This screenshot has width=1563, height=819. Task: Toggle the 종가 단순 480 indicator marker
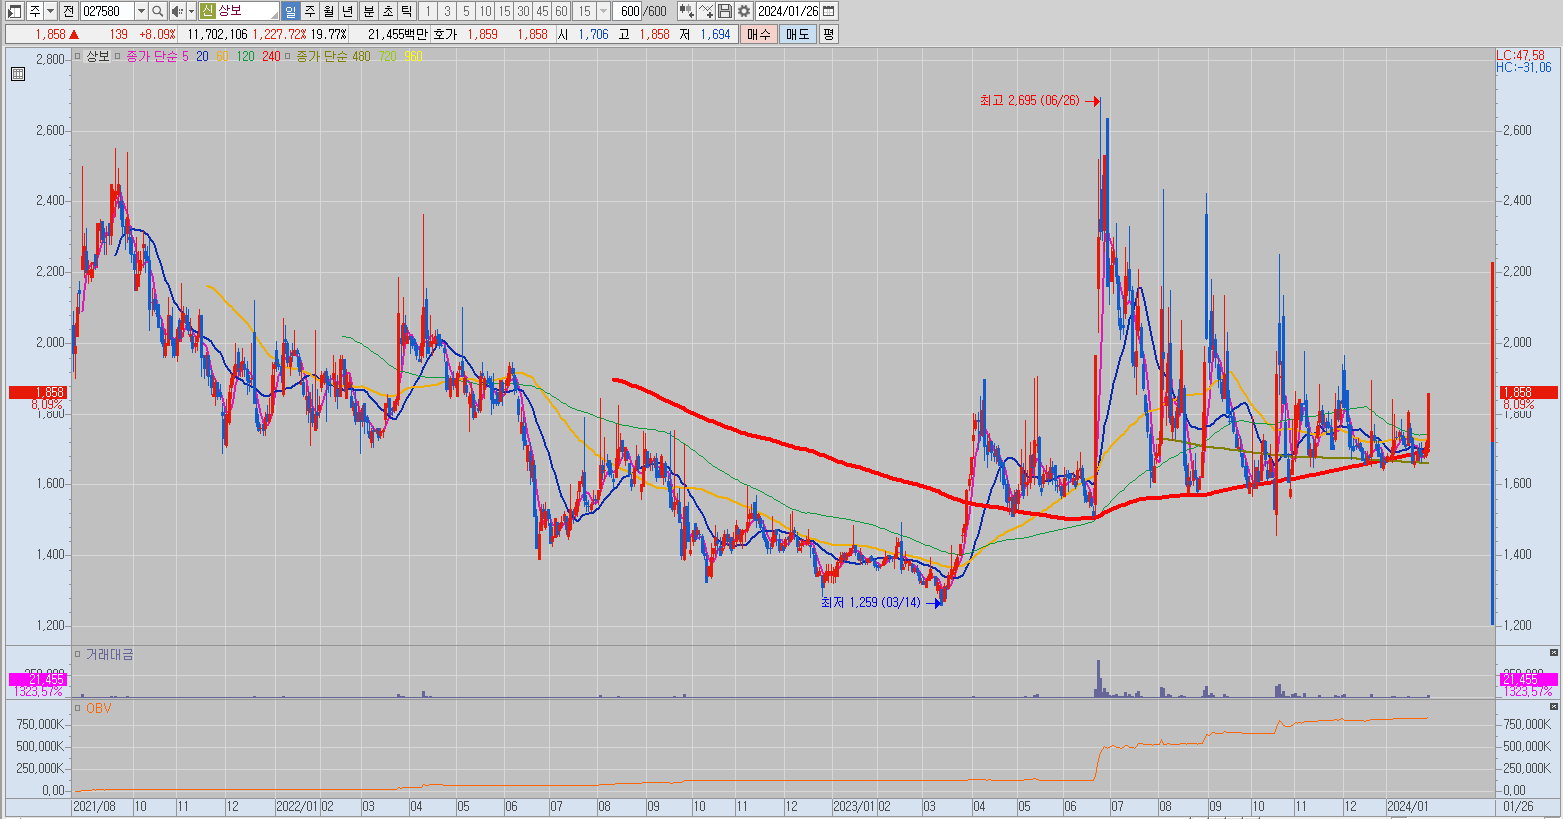pyautogui.click(x=288, y=57)
